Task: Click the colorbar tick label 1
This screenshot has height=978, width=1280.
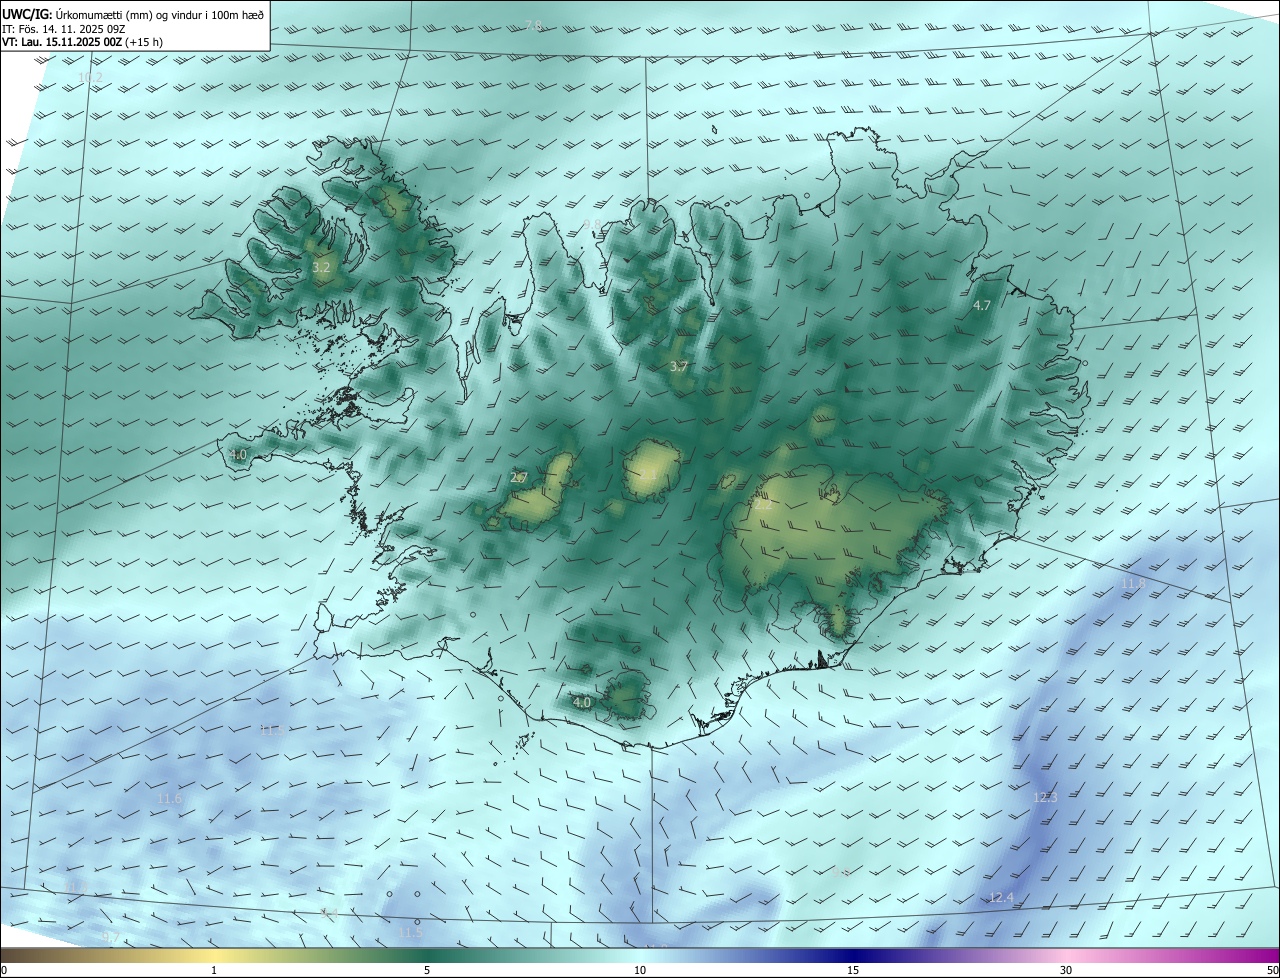Action: click(214, 970)
